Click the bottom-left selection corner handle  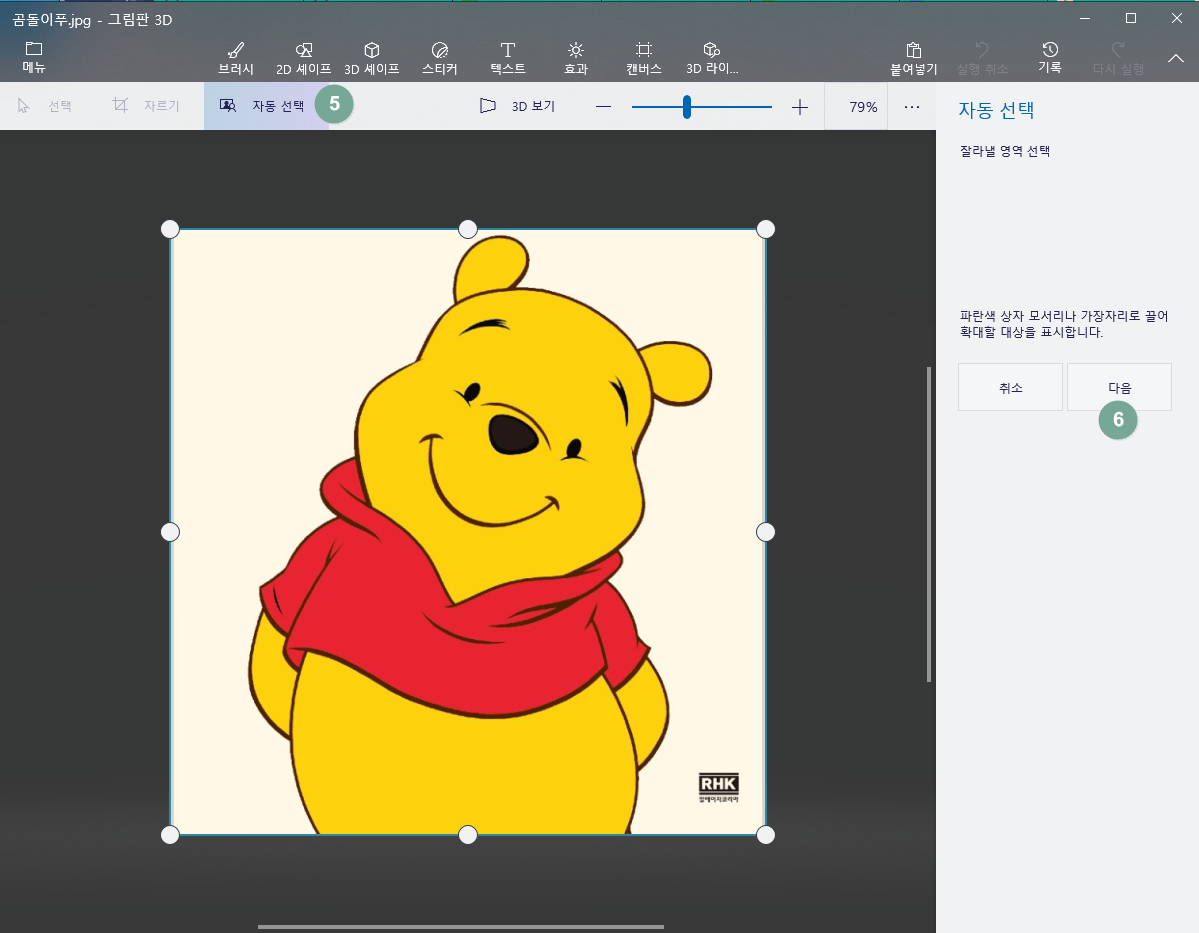click(x=170, y=834)
